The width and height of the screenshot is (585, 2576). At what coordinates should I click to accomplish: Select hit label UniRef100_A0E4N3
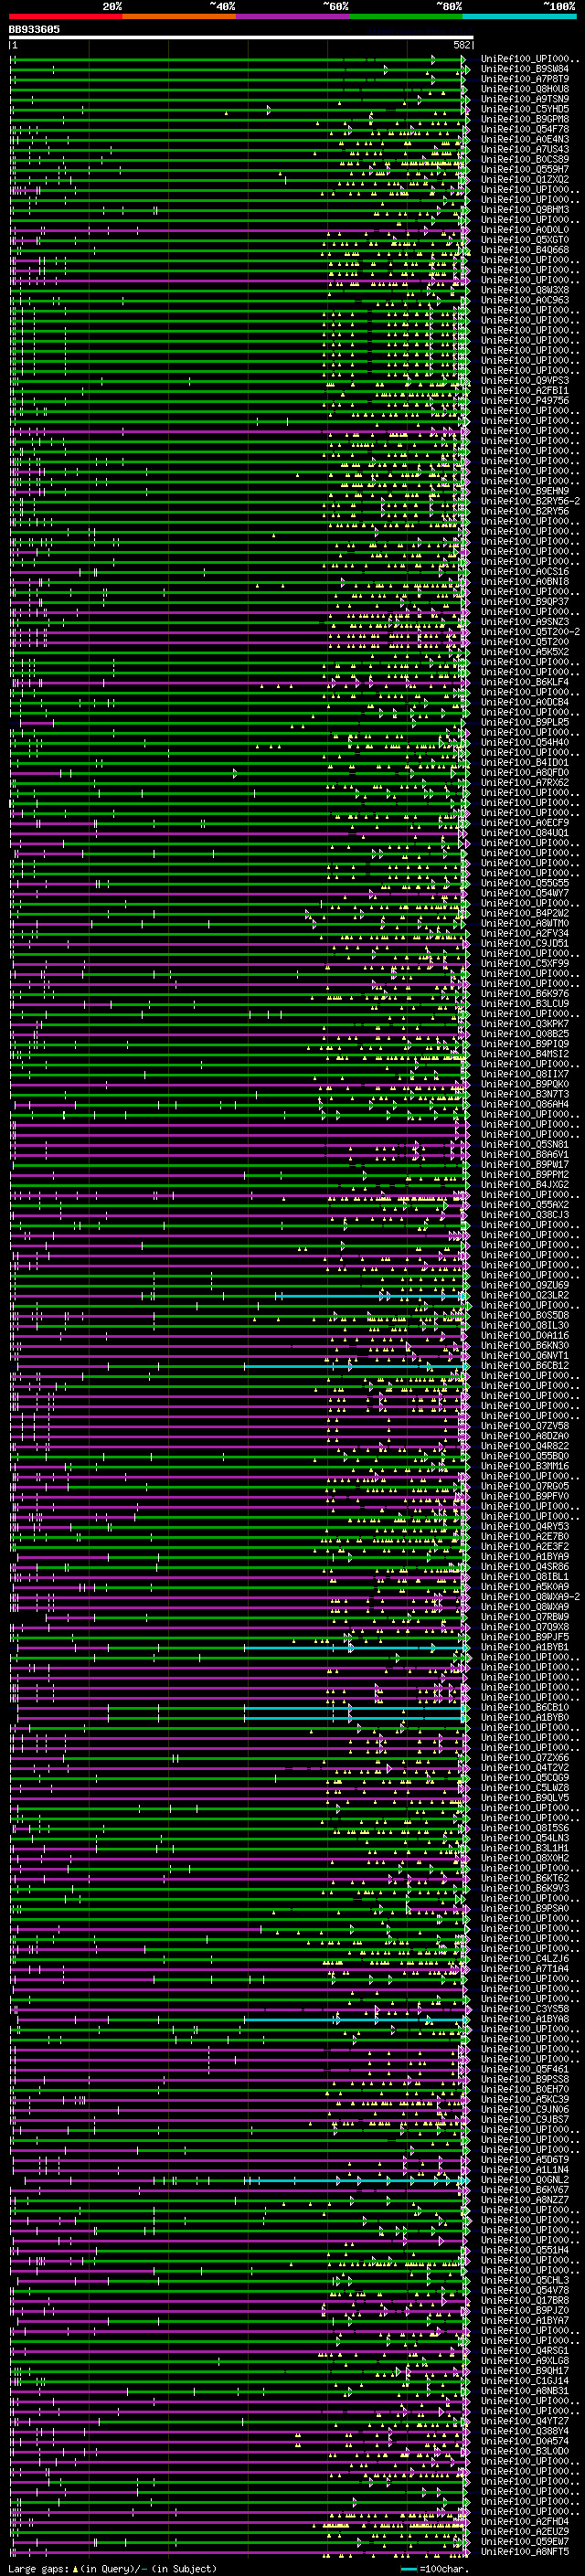525,139
